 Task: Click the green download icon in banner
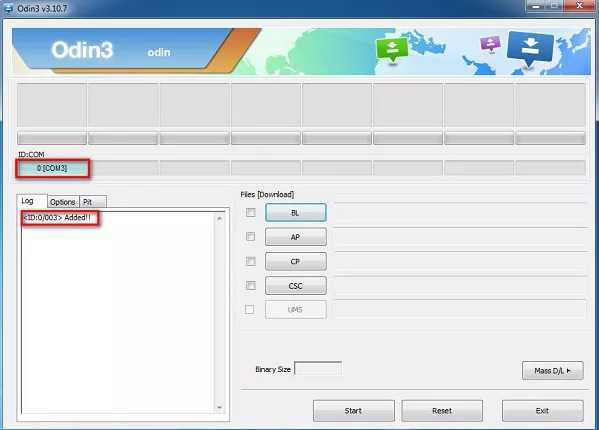pos(392,50)
